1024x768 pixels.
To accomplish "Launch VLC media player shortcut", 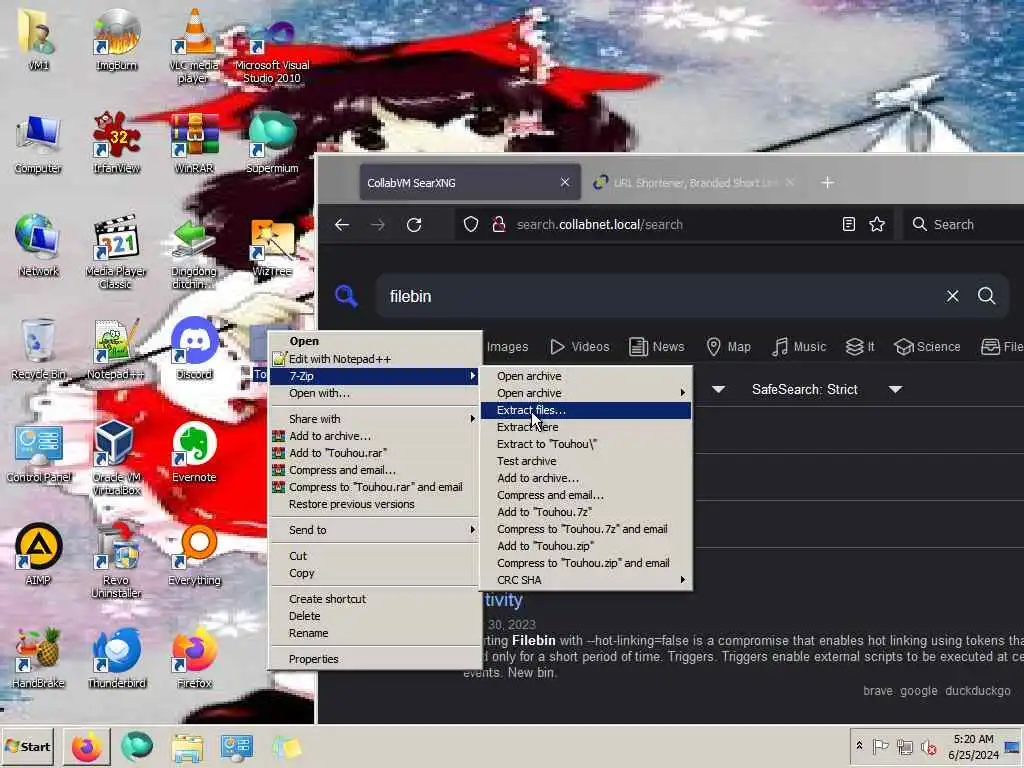I will 194,46.
